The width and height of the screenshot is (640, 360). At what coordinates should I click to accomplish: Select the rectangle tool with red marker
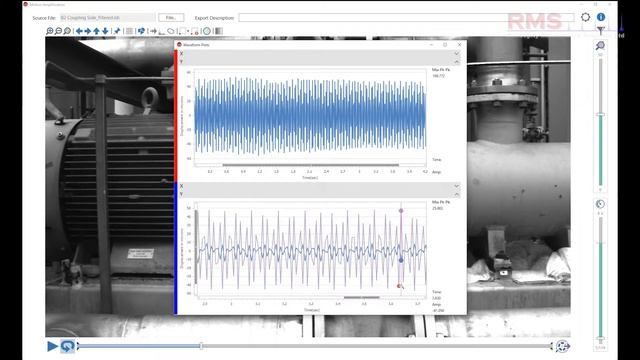pos(195,31)
